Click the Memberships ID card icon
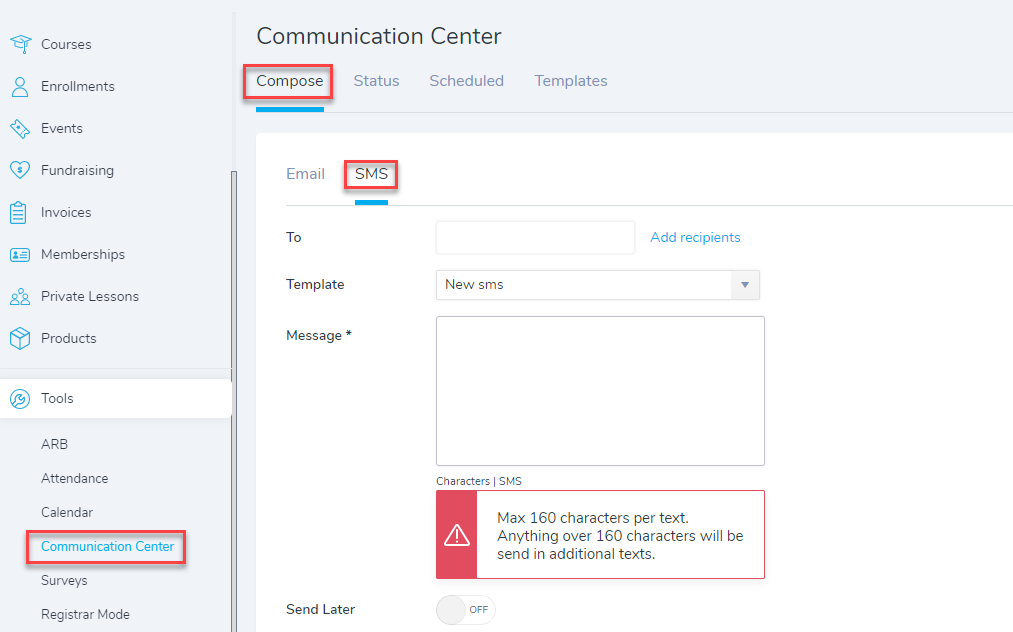Viewport: 1013px width, 632px height. (x=20, y=255)
